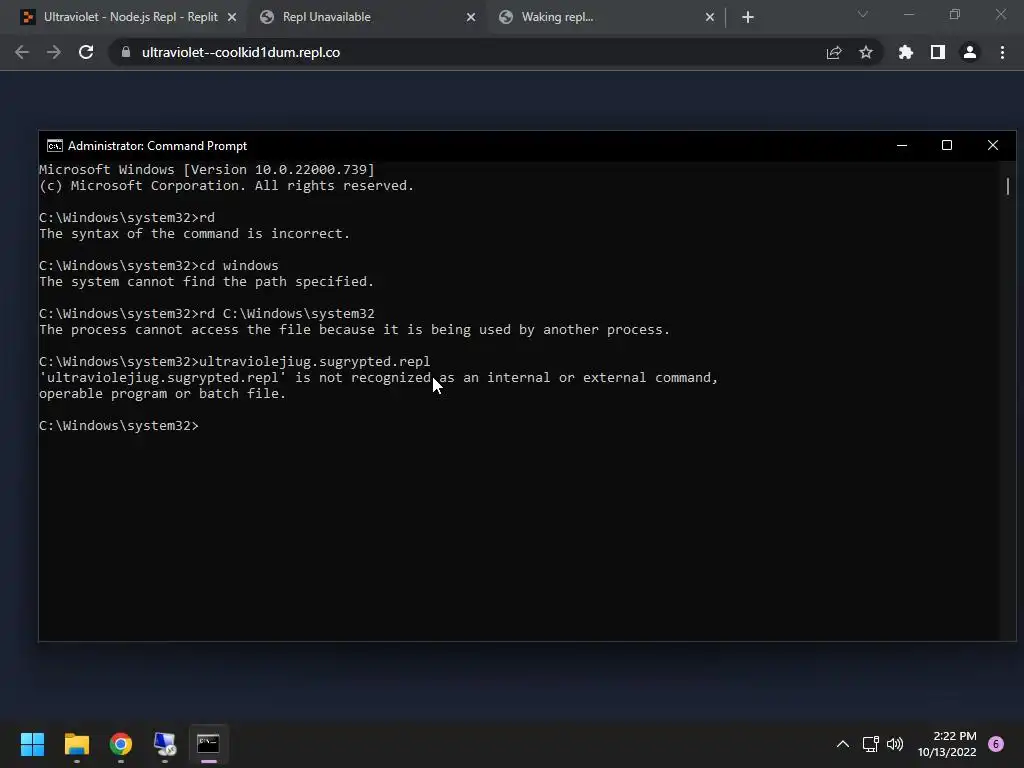Close the Ultraviolet Node.js Repl tab
Viewport: 1024px width, 768px height.
click(232, 18)
